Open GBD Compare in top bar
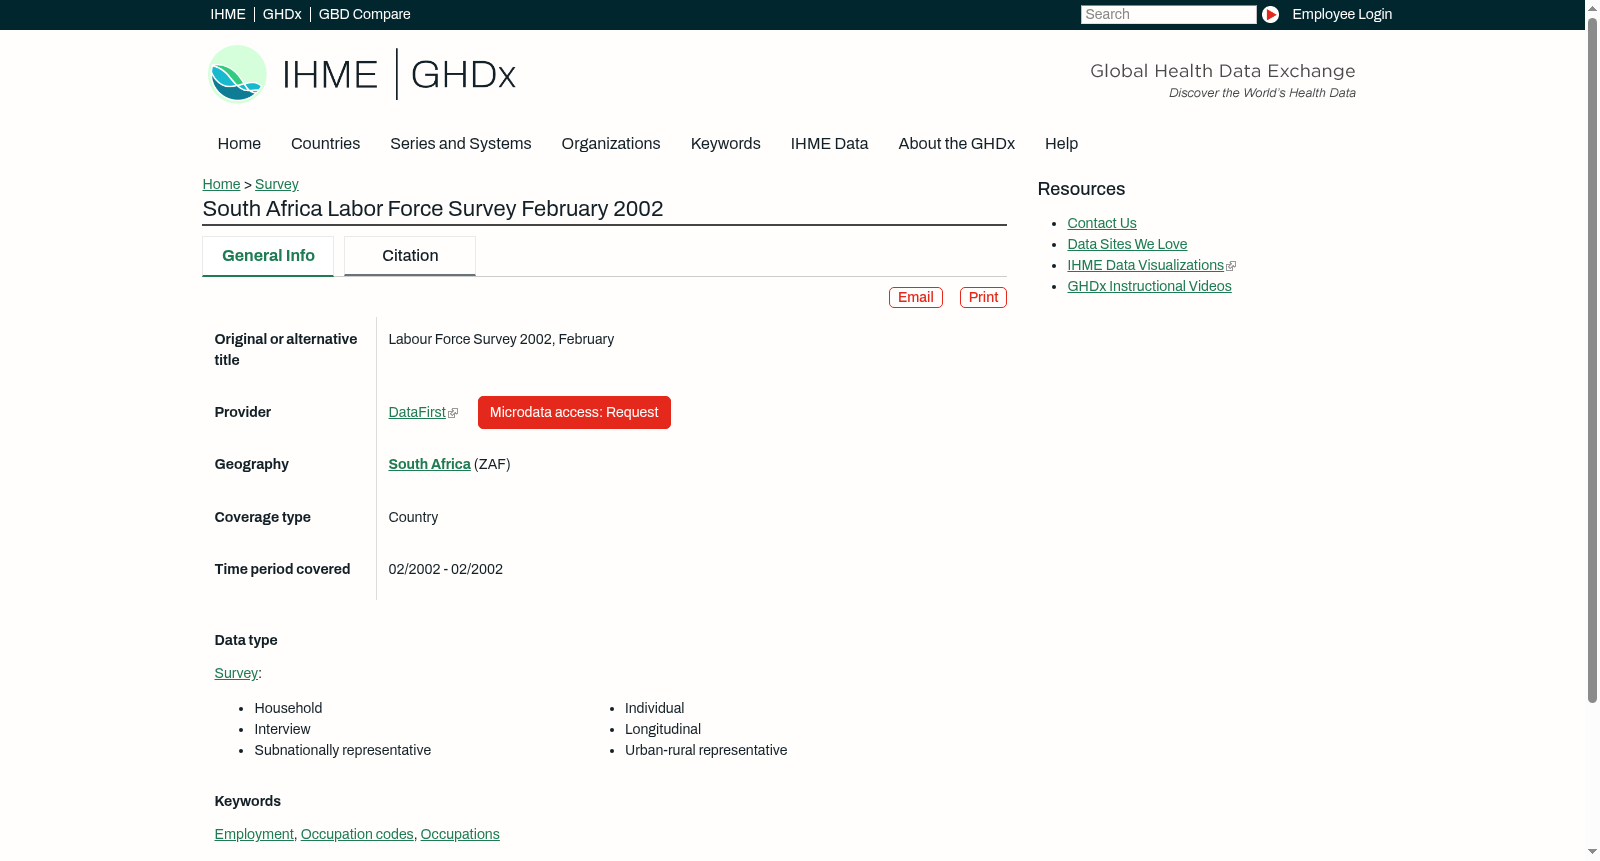The width and height of the screenshot is (1600, 861). click(x=365, y=14)
